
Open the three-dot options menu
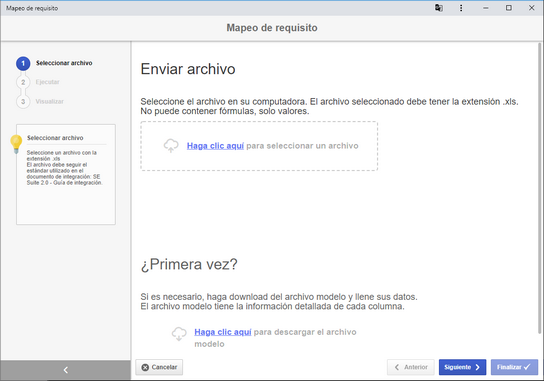[461, 8]
